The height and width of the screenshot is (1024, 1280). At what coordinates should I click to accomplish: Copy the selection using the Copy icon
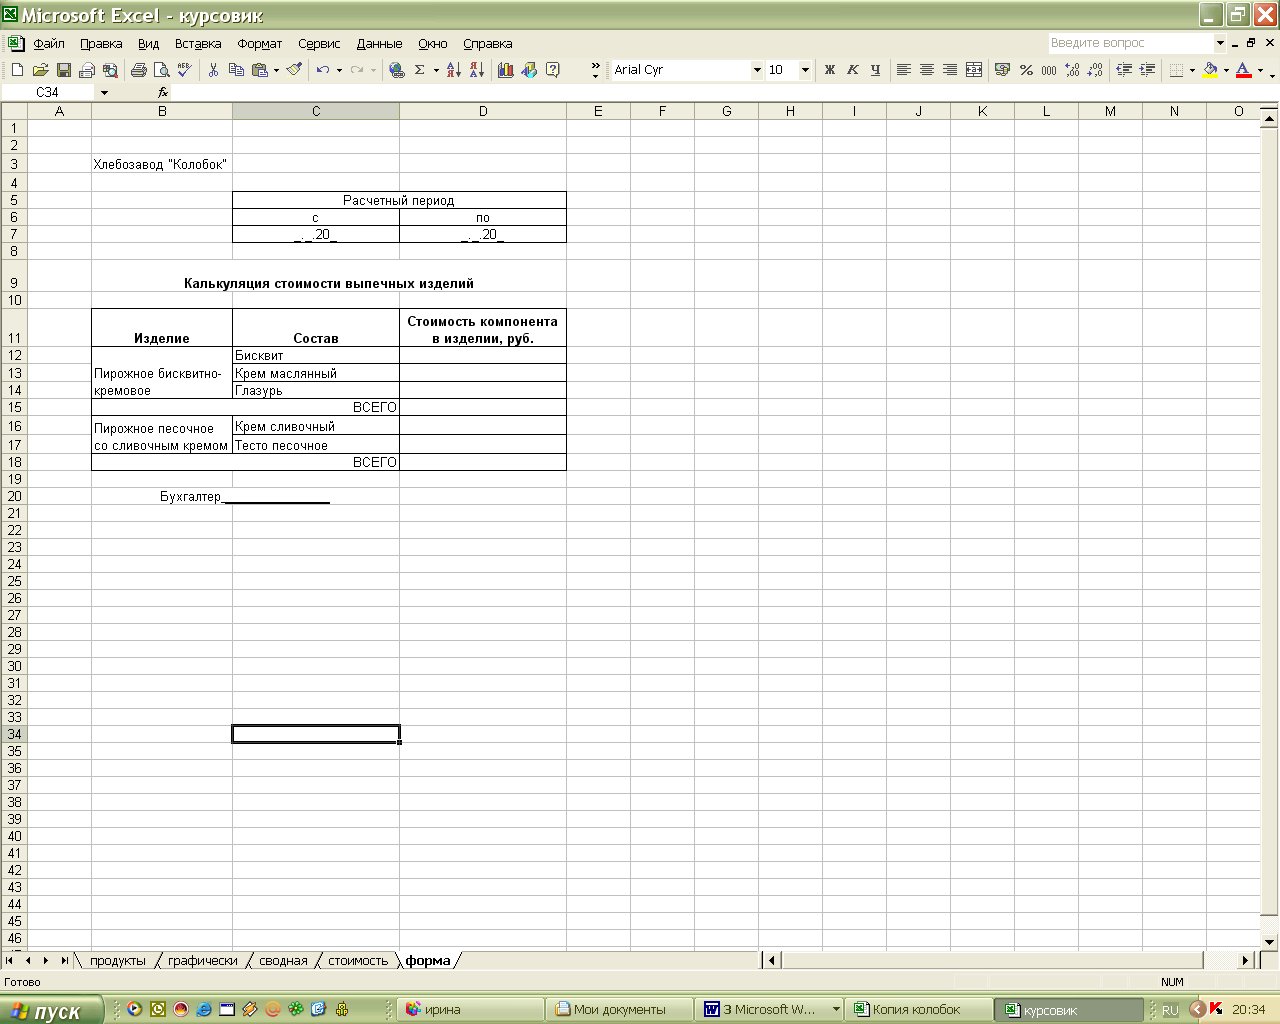tap(236, 70)
